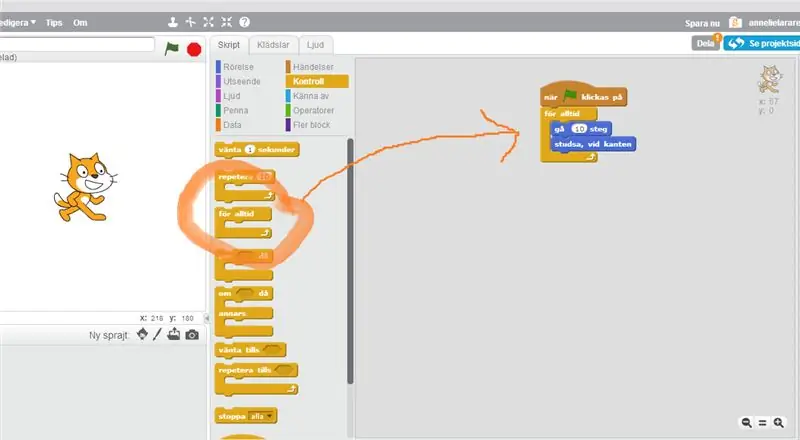The image size is (800, 440).
Task: Select the Utseende block category
Action: [242, 81]
